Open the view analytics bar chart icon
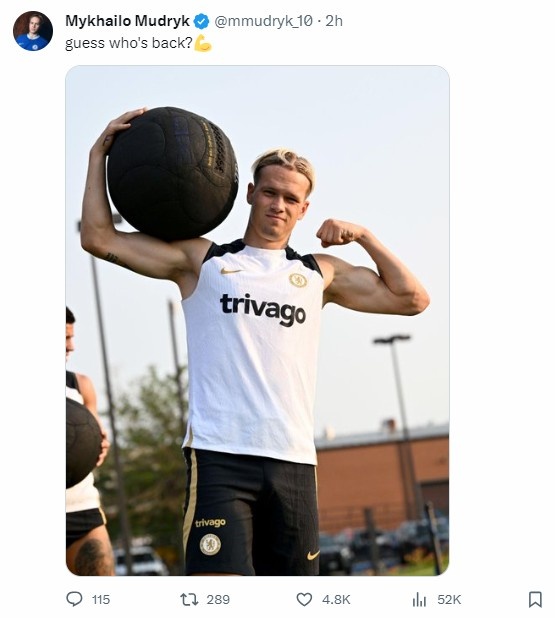The width and height of the screenshot is (555, 618). coord(419,599)
